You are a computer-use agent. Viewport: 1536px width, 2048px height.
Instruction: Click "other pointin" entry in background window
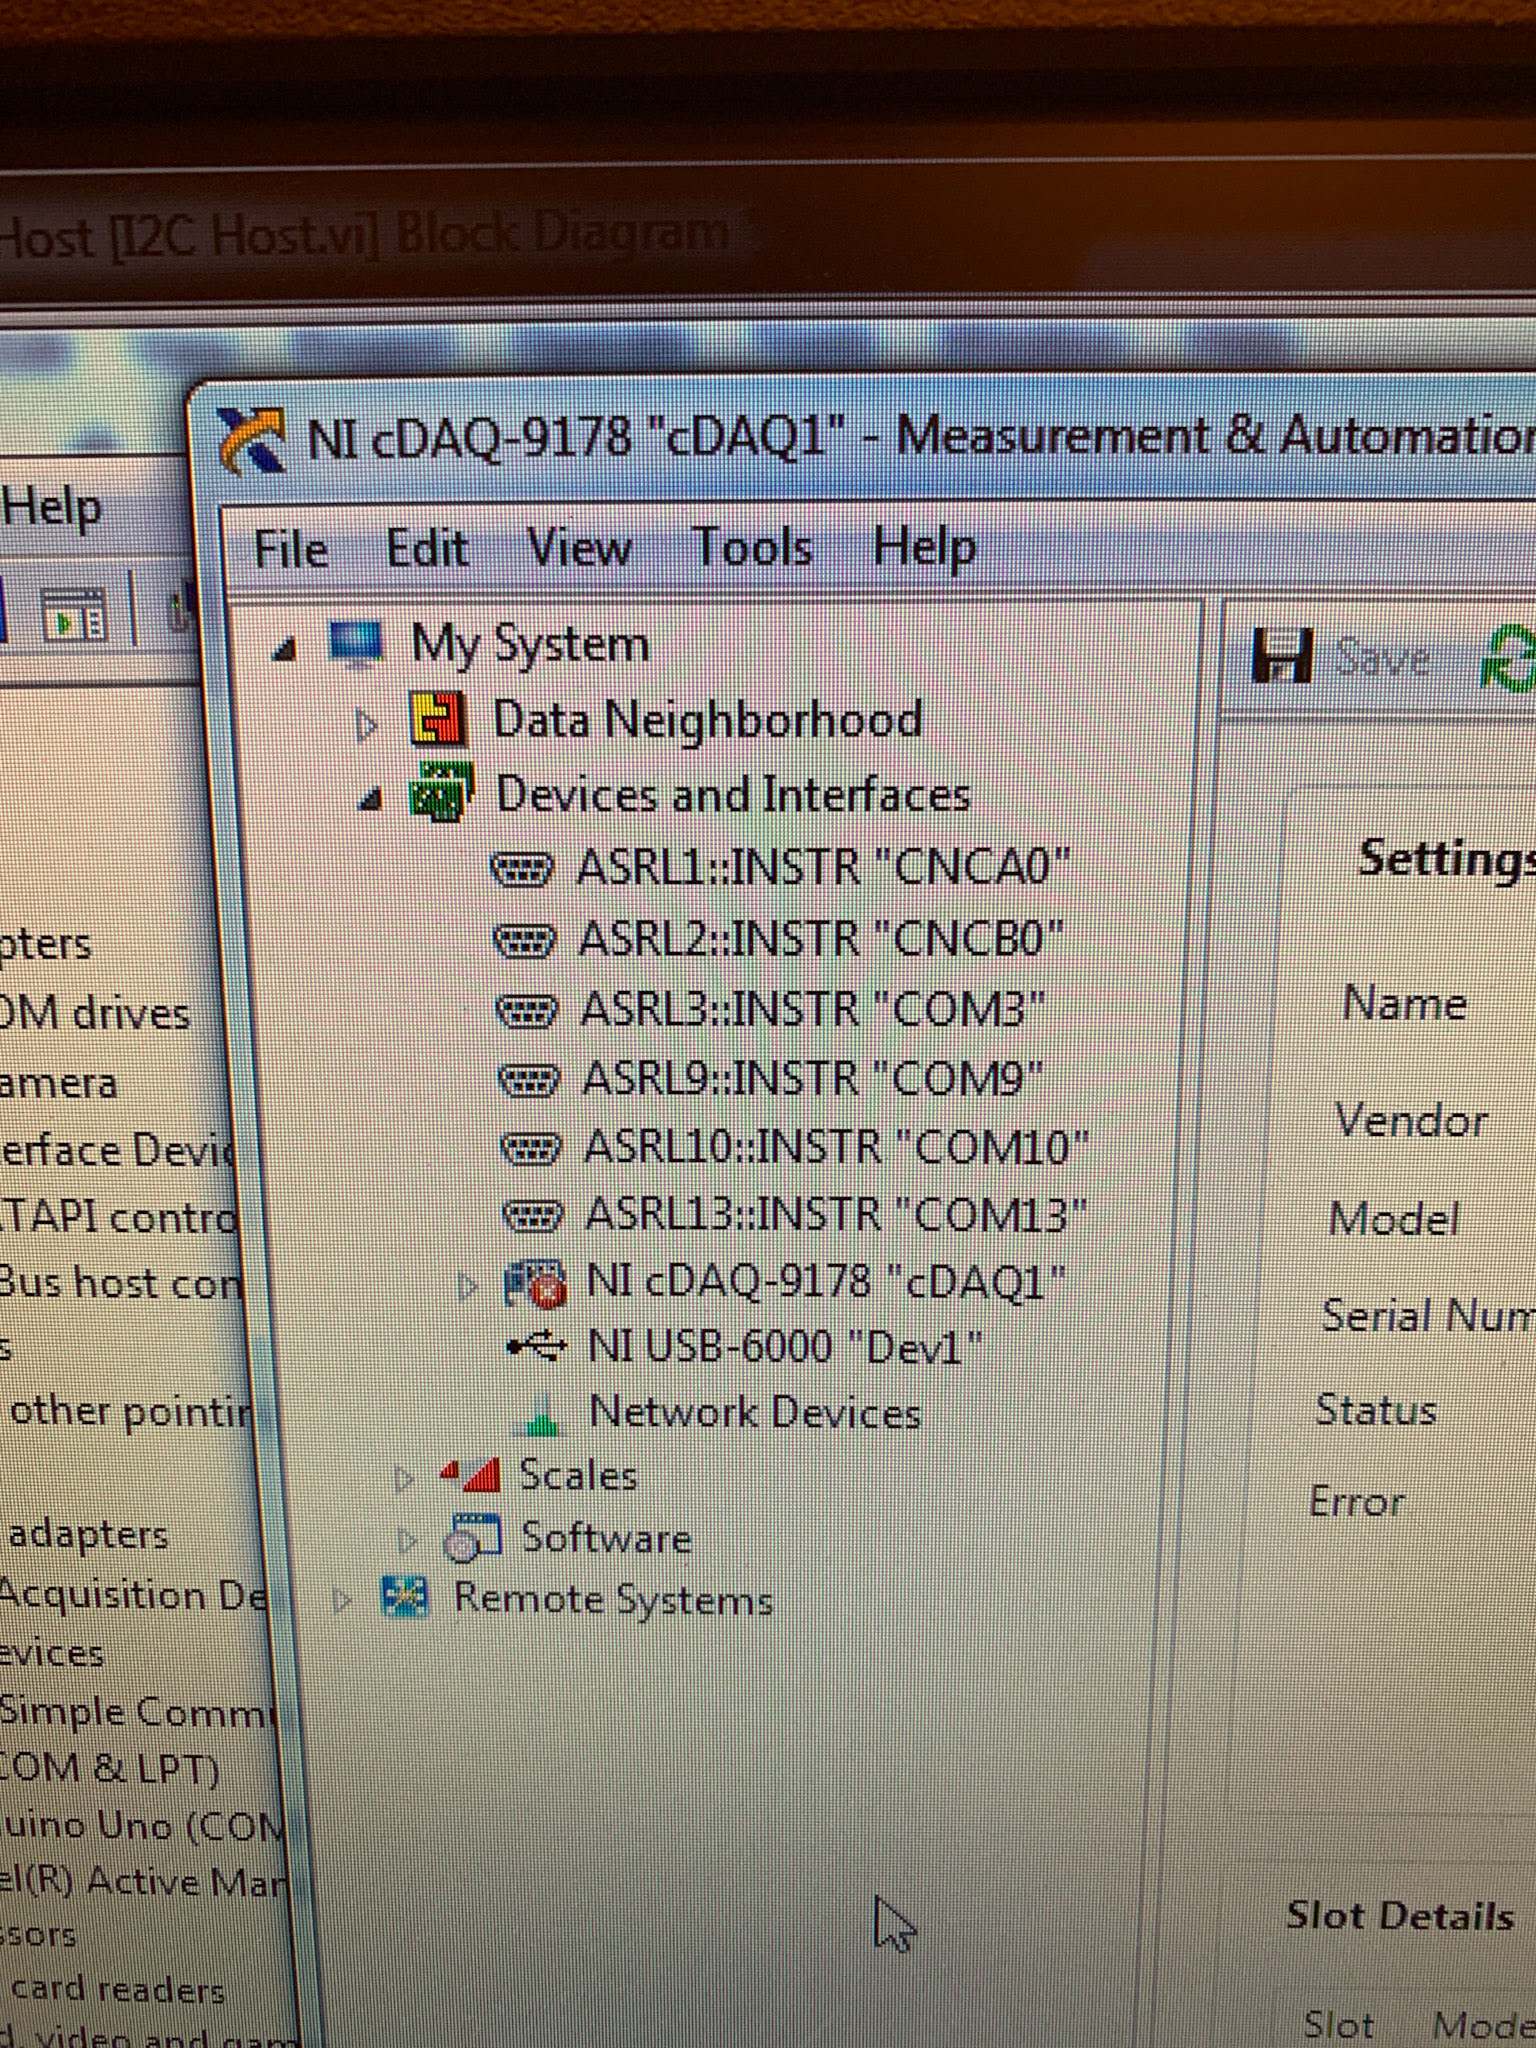tap(132, 1411)
